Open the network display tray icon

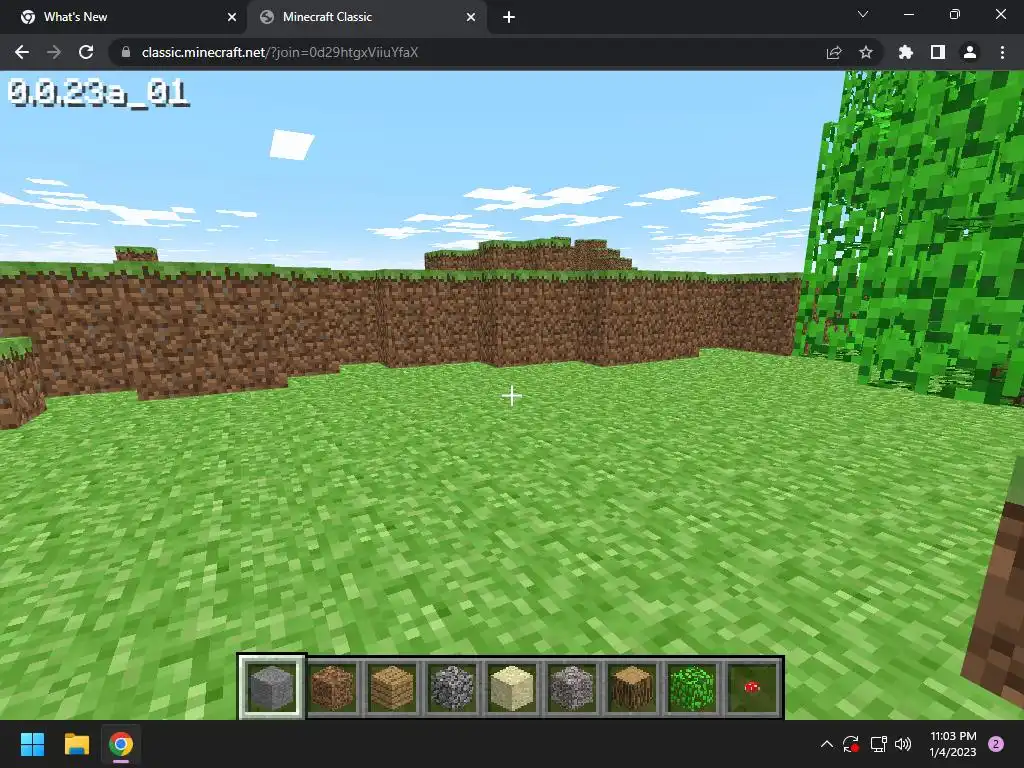pos(878,744)
